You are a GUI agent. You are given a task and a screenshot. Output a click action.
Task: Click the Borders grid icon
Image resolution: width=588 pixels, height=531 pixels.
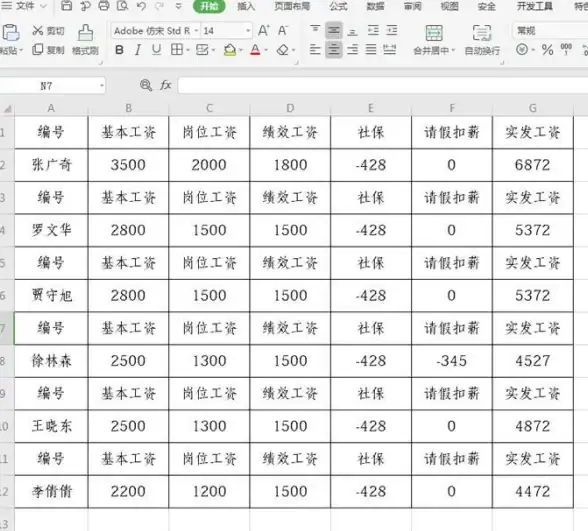coord(177,50)
